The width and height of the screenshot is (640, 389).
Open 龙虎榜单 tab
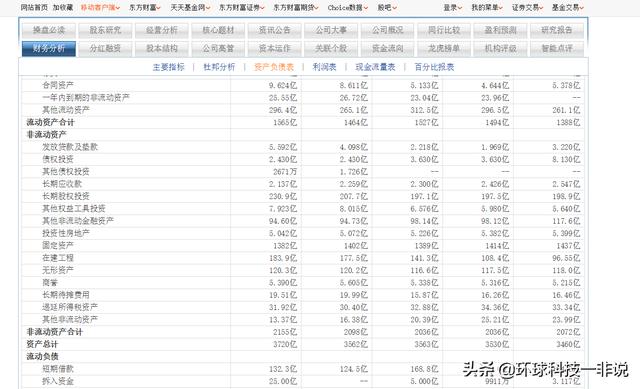(444, 49)
